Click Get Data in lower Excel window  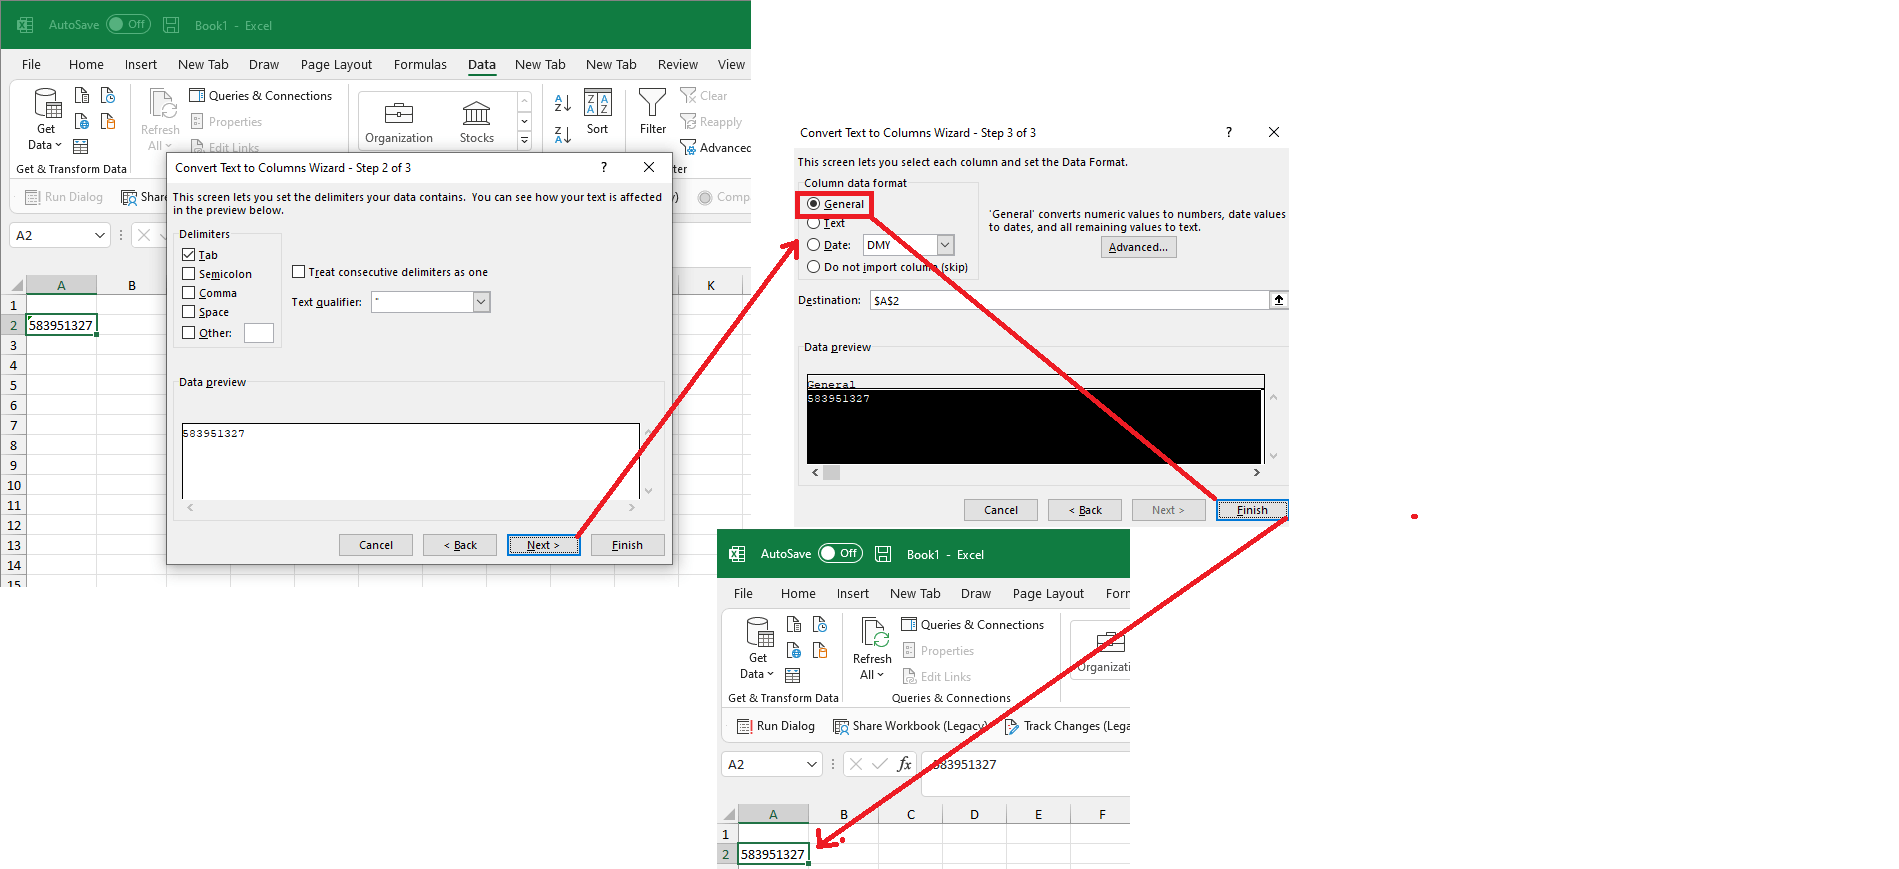pyautogui.click(x=758, y=648)
